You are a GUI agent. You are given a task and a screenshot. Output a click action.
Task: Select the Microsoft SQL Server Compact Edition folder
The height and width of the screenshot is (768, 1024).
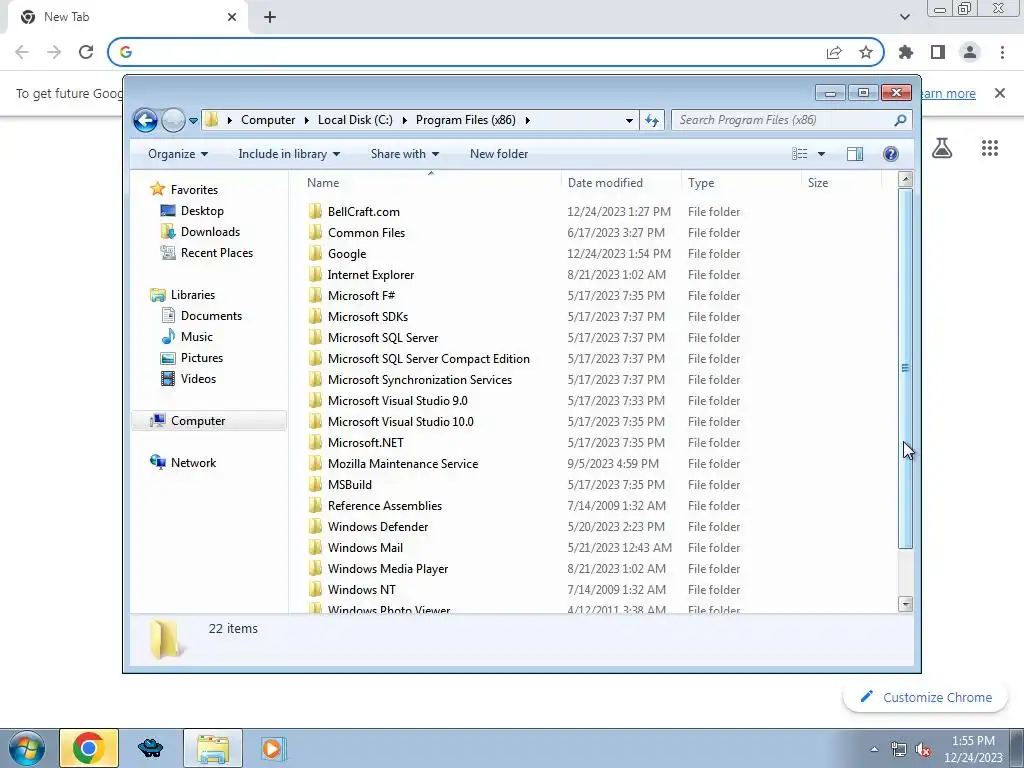428,359
